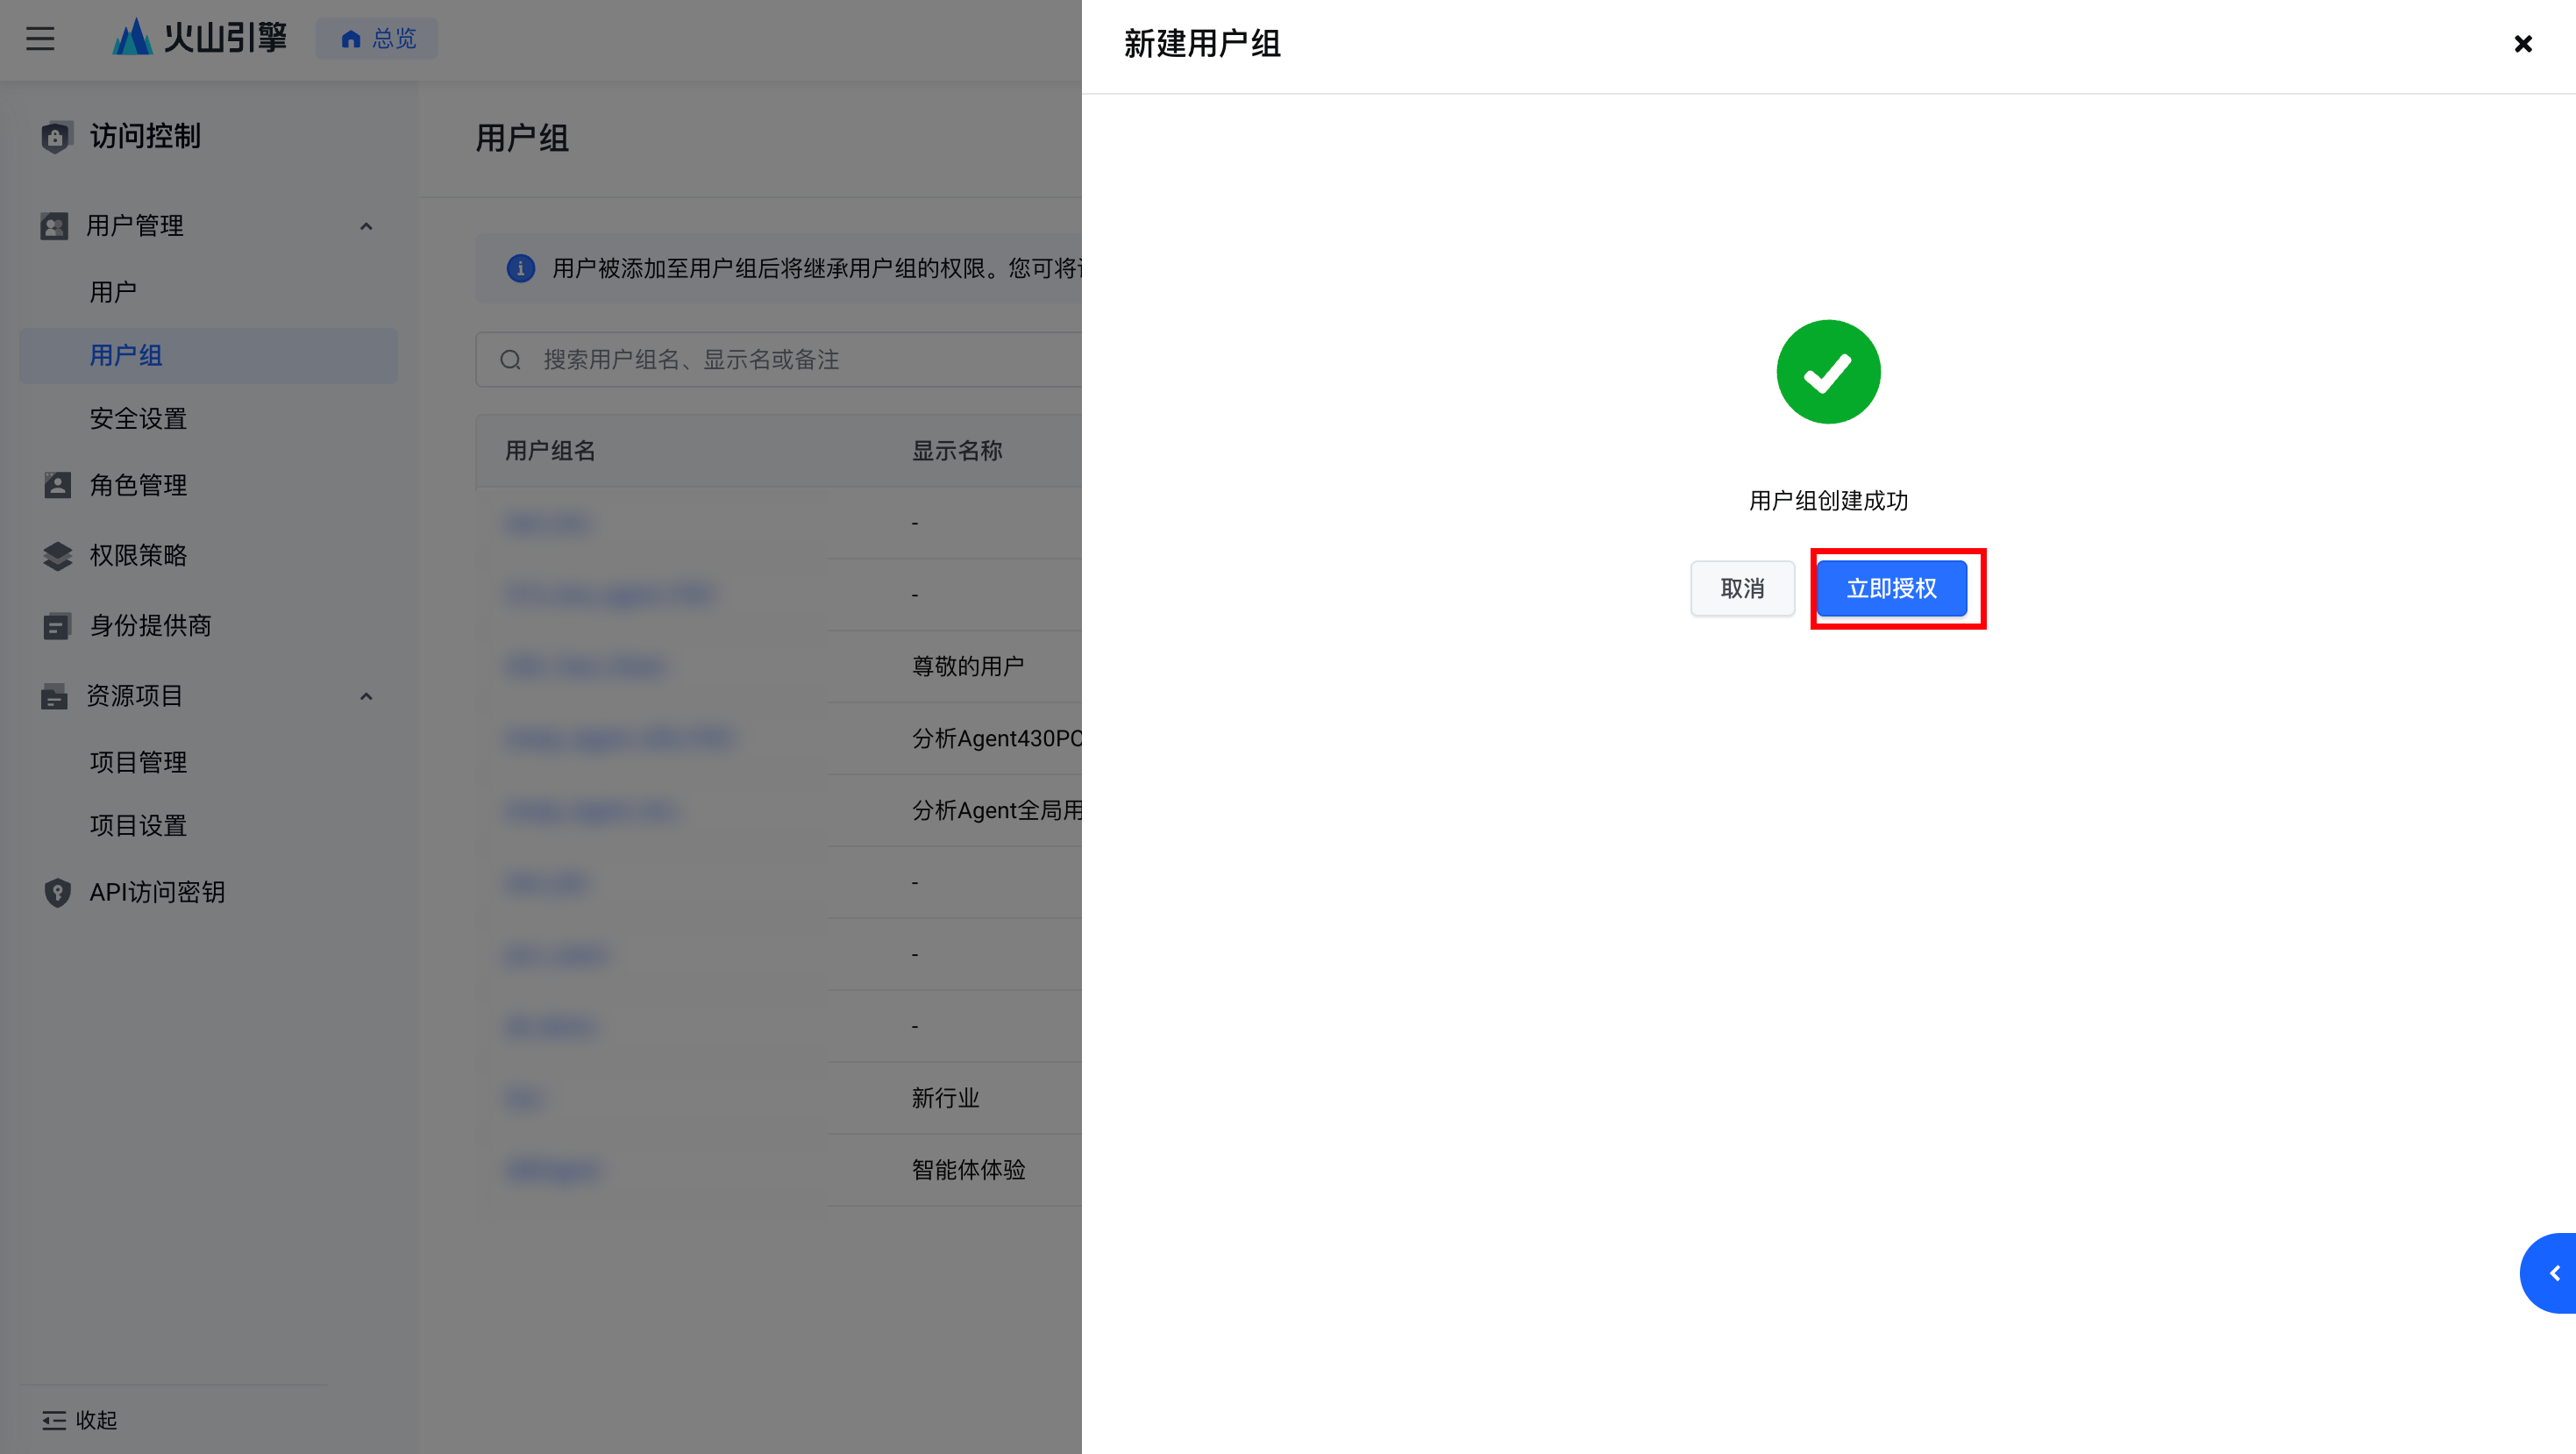The height and width of the screenshot is (1454, 2576).
Task: Click the search magnifier icon
Action: (x=510, y=360)
